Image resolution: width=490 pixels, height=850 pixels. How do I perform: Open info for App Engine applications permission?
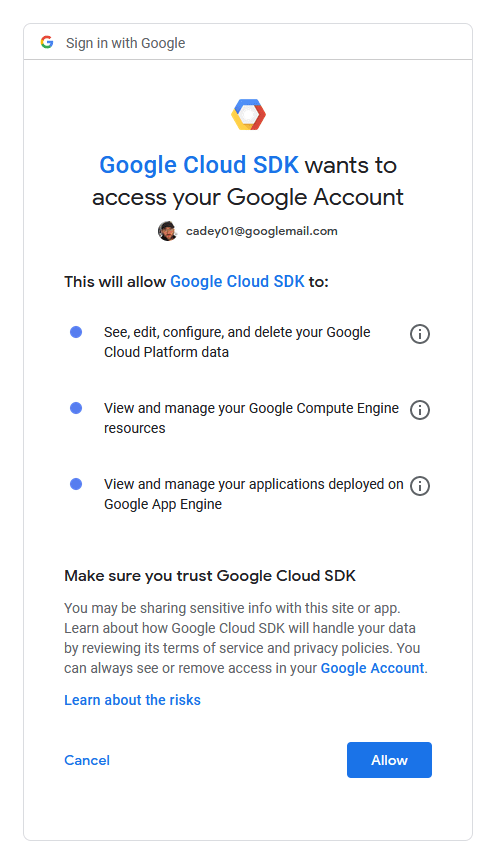click(420, 486)
